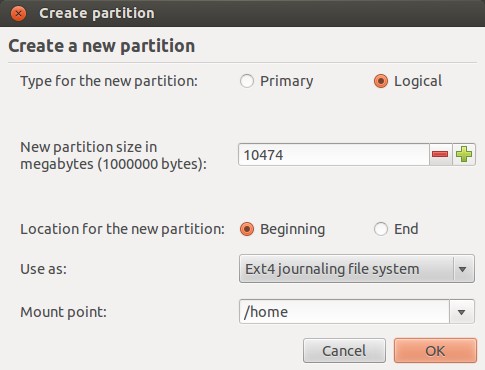This screenshot has height=370, width=485.
Task: Click the 'Mount point:' label
Action: coord(63,312)
